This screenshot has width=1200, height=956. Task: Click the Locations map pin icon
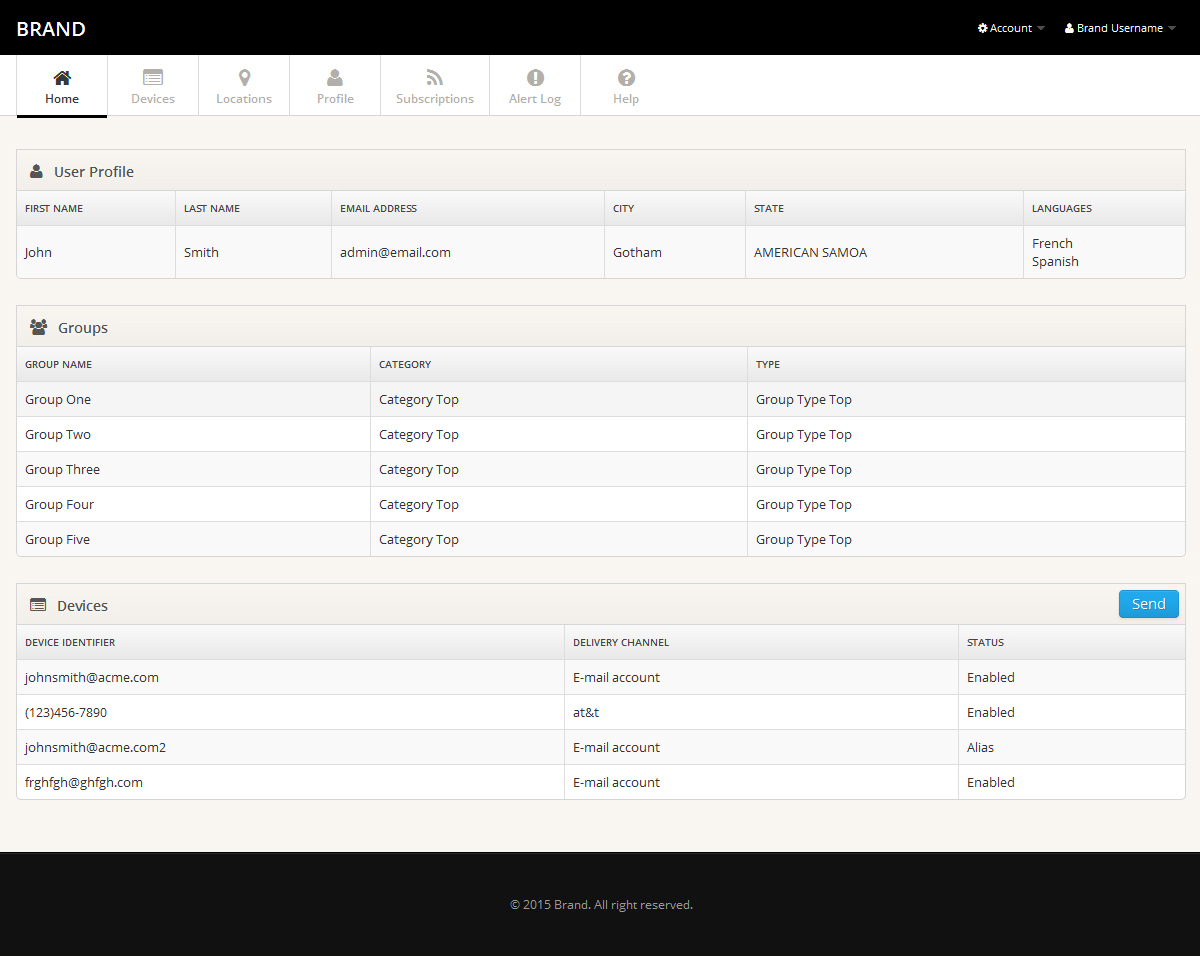point(244,77)
